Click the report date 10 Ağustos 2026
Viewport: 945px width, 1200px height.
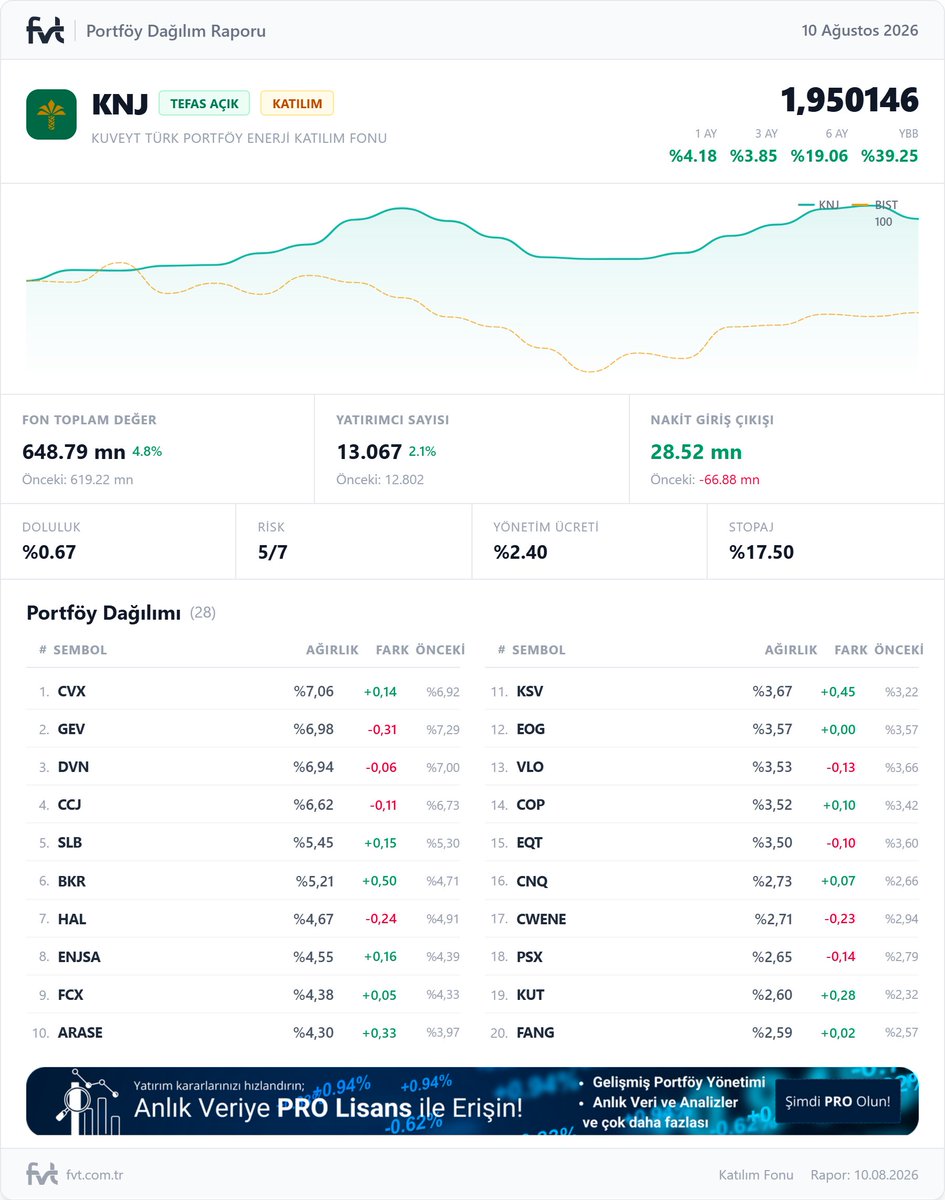[x=860, y=31]
